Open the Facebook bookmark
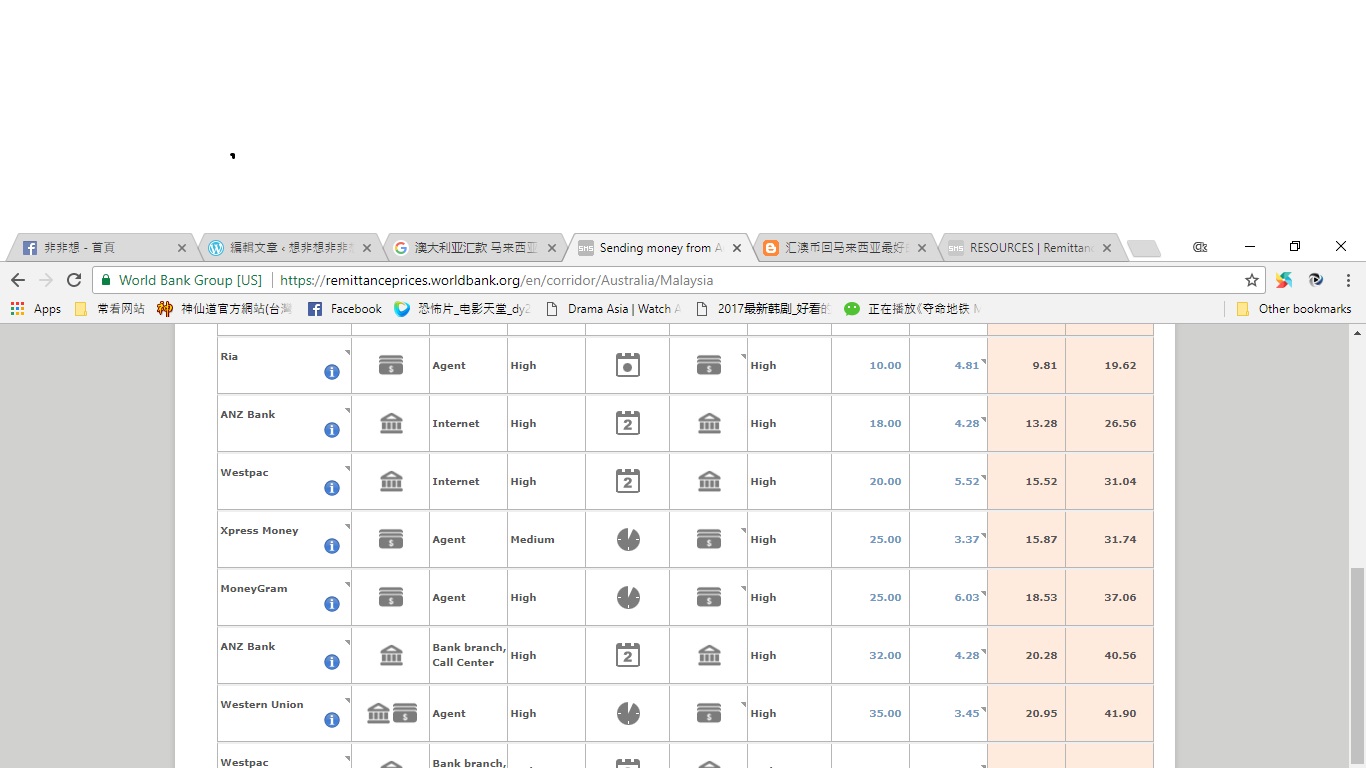 (345, 309)
